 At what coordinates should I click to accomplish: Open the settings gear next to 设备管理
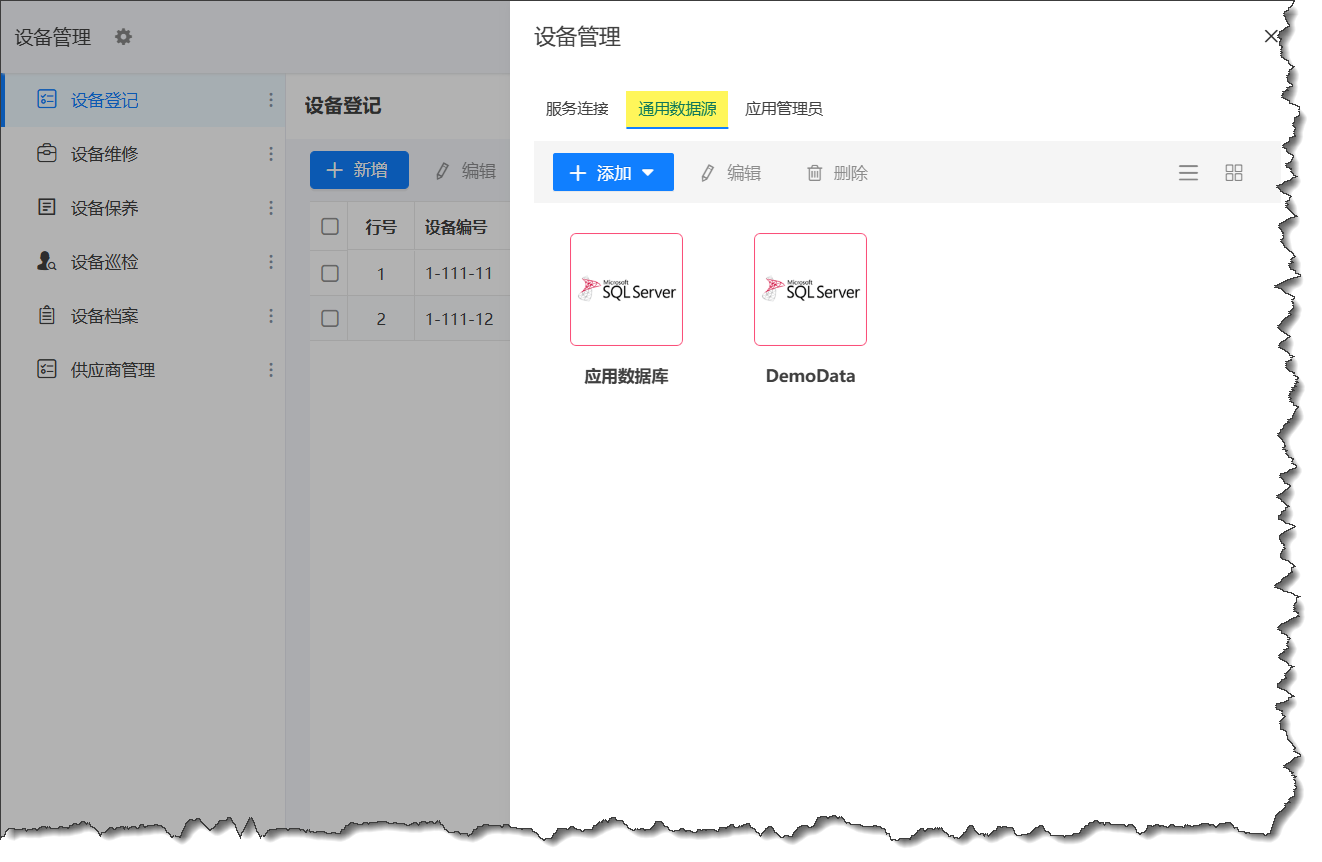[x=122, y=36]
